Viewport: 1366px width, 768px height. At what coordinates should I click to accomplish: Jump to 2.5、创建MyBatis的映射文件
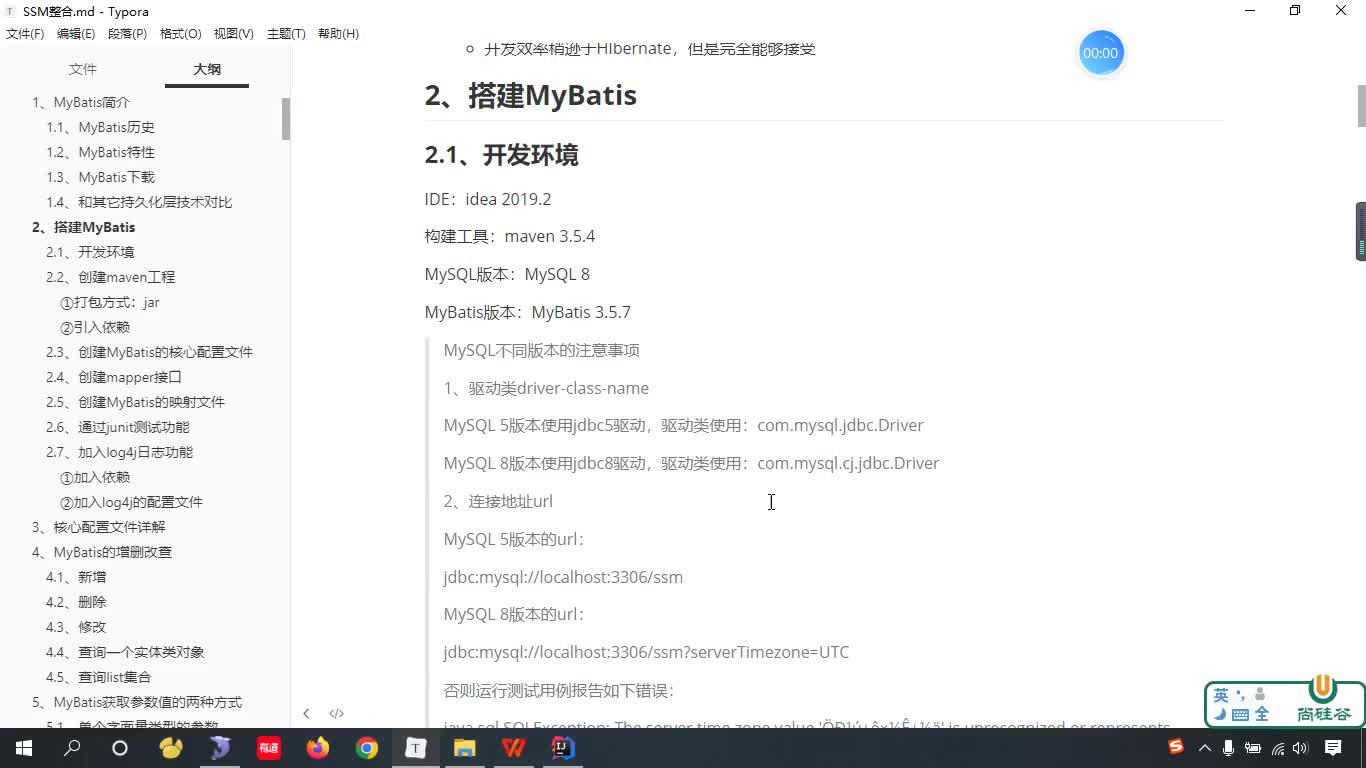click(x=135, y=402)
